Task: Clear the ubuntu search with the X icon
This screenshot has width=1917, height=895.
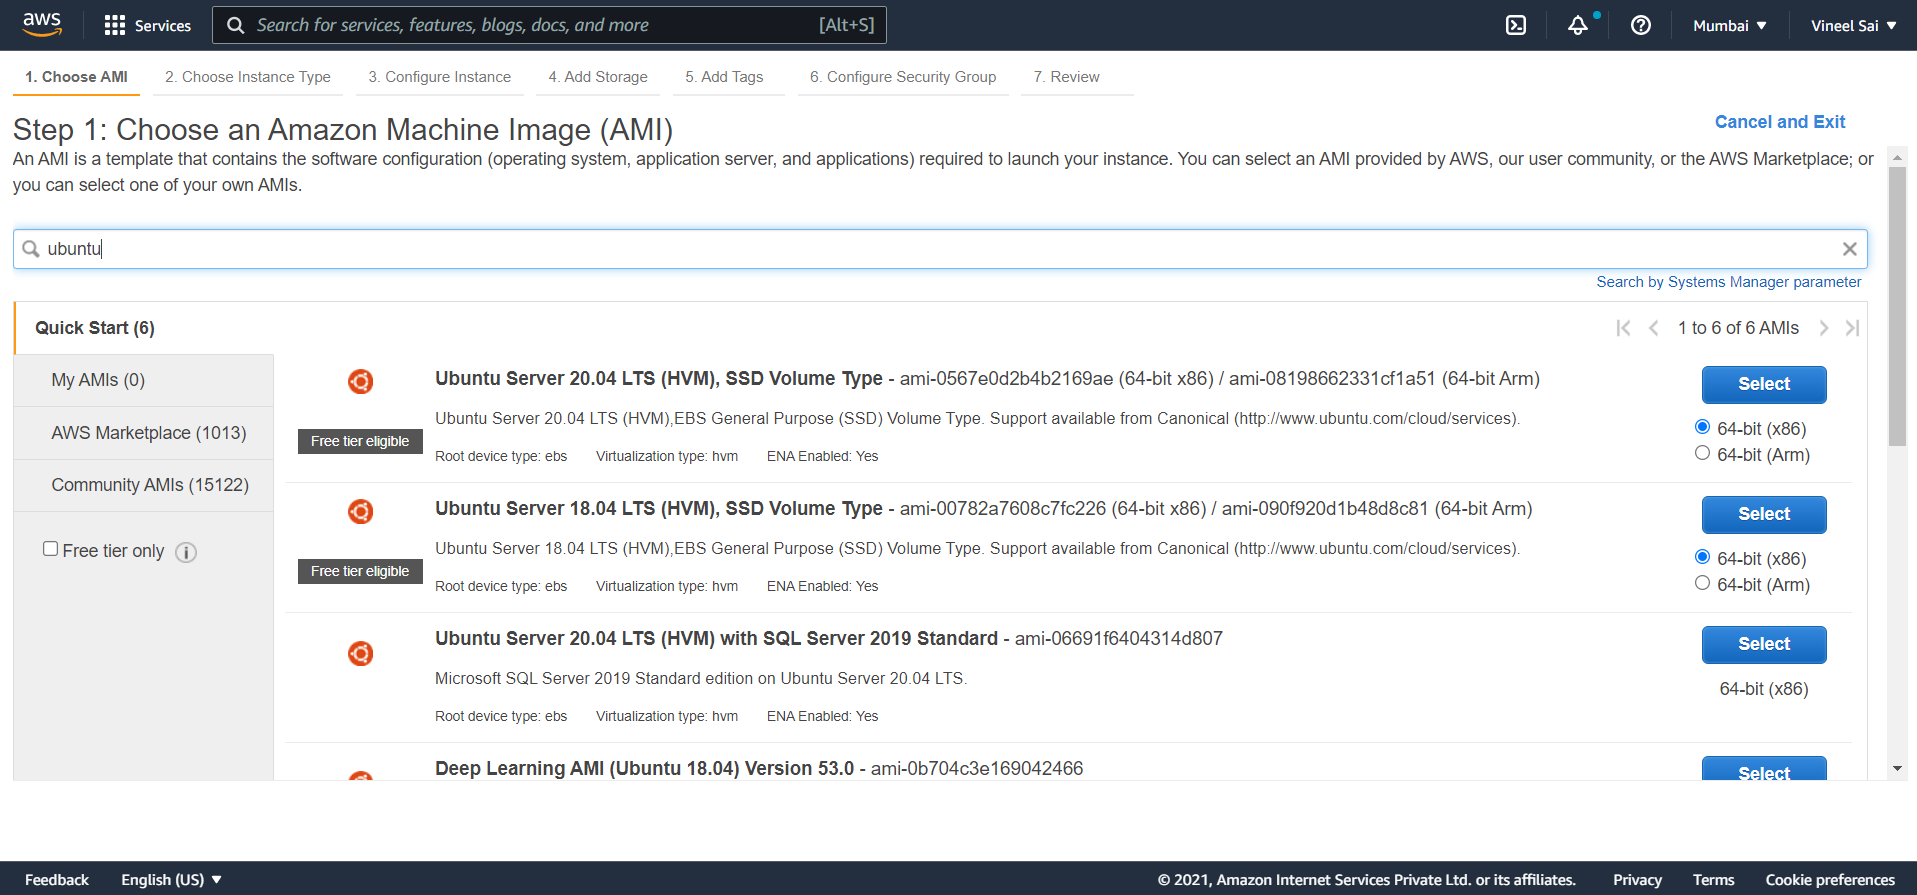Action: pyautogui.click(x=1849, y=249)
